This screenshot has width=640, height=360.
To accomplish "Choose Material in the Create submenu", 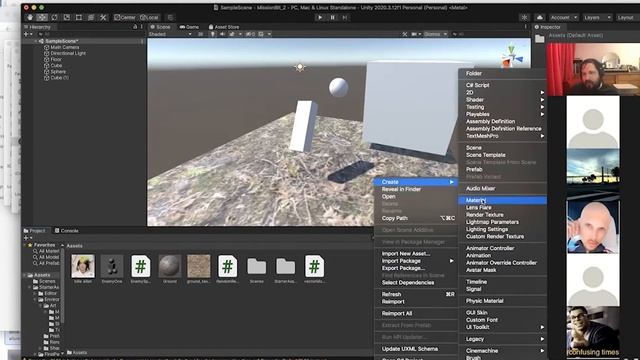I will [x=502, y=200].
